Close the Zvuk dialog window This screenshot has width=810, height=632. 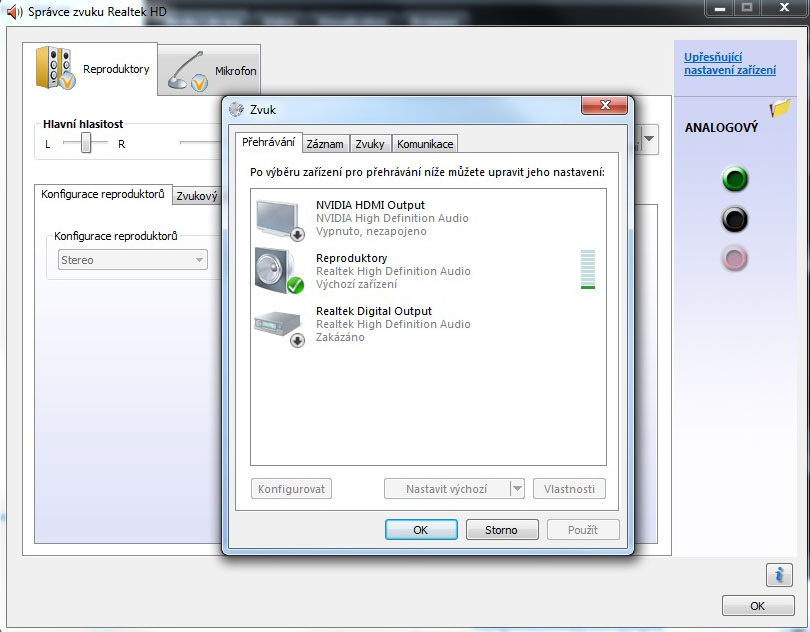(x=605, y=105)
